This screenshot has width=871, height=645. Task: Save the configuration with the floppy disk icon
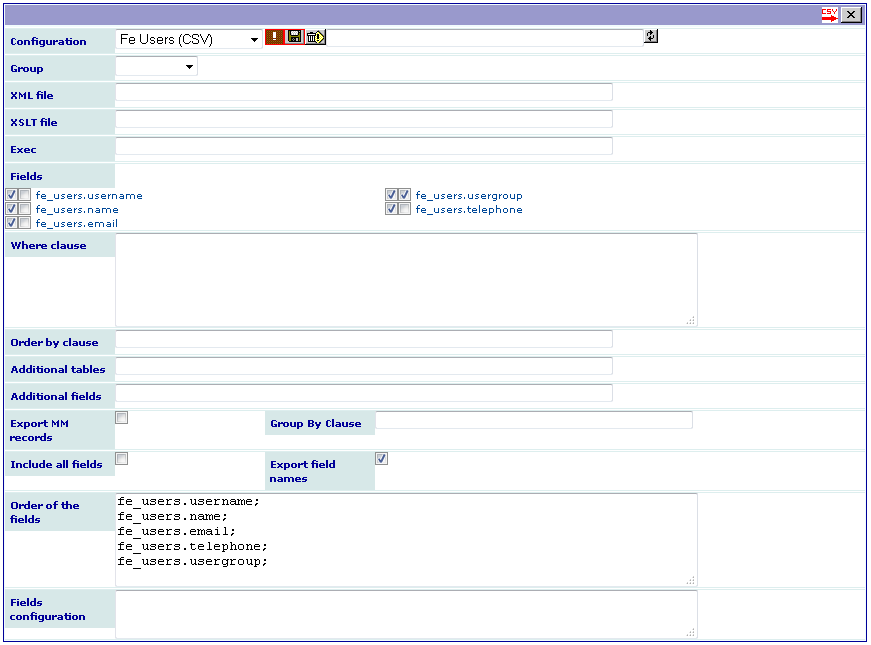coord(294,37)
